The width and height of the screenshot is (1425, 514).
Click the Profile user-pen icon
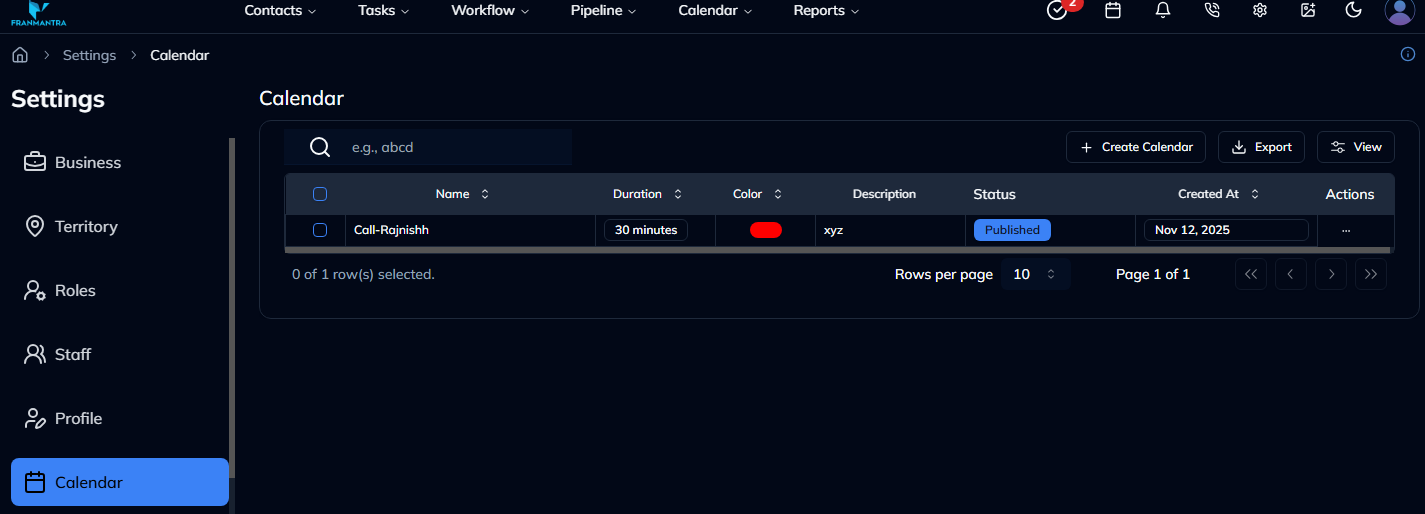click(x=35, y=418)
